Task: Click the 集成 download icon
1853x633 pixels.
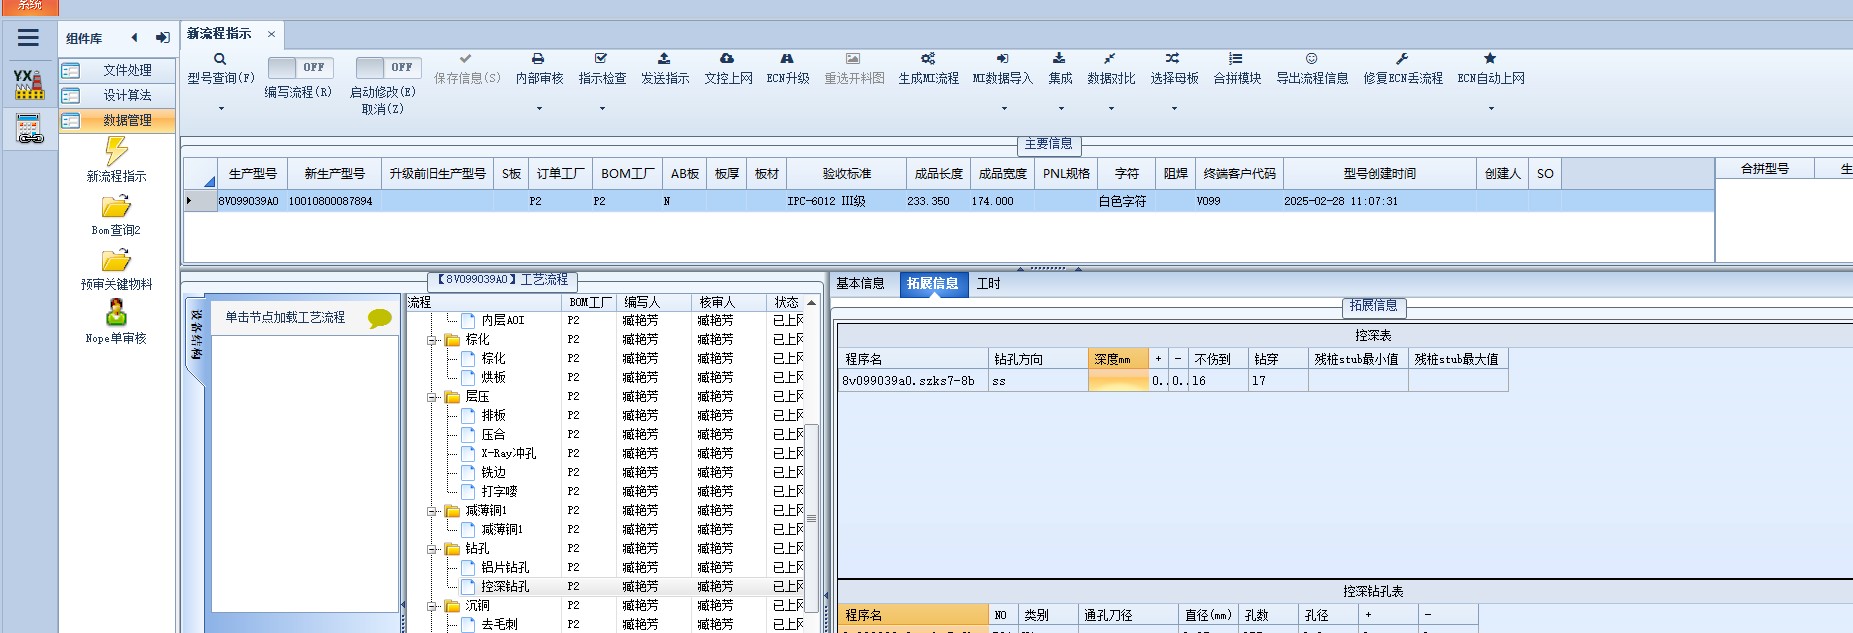Action: click(1059, 59)
